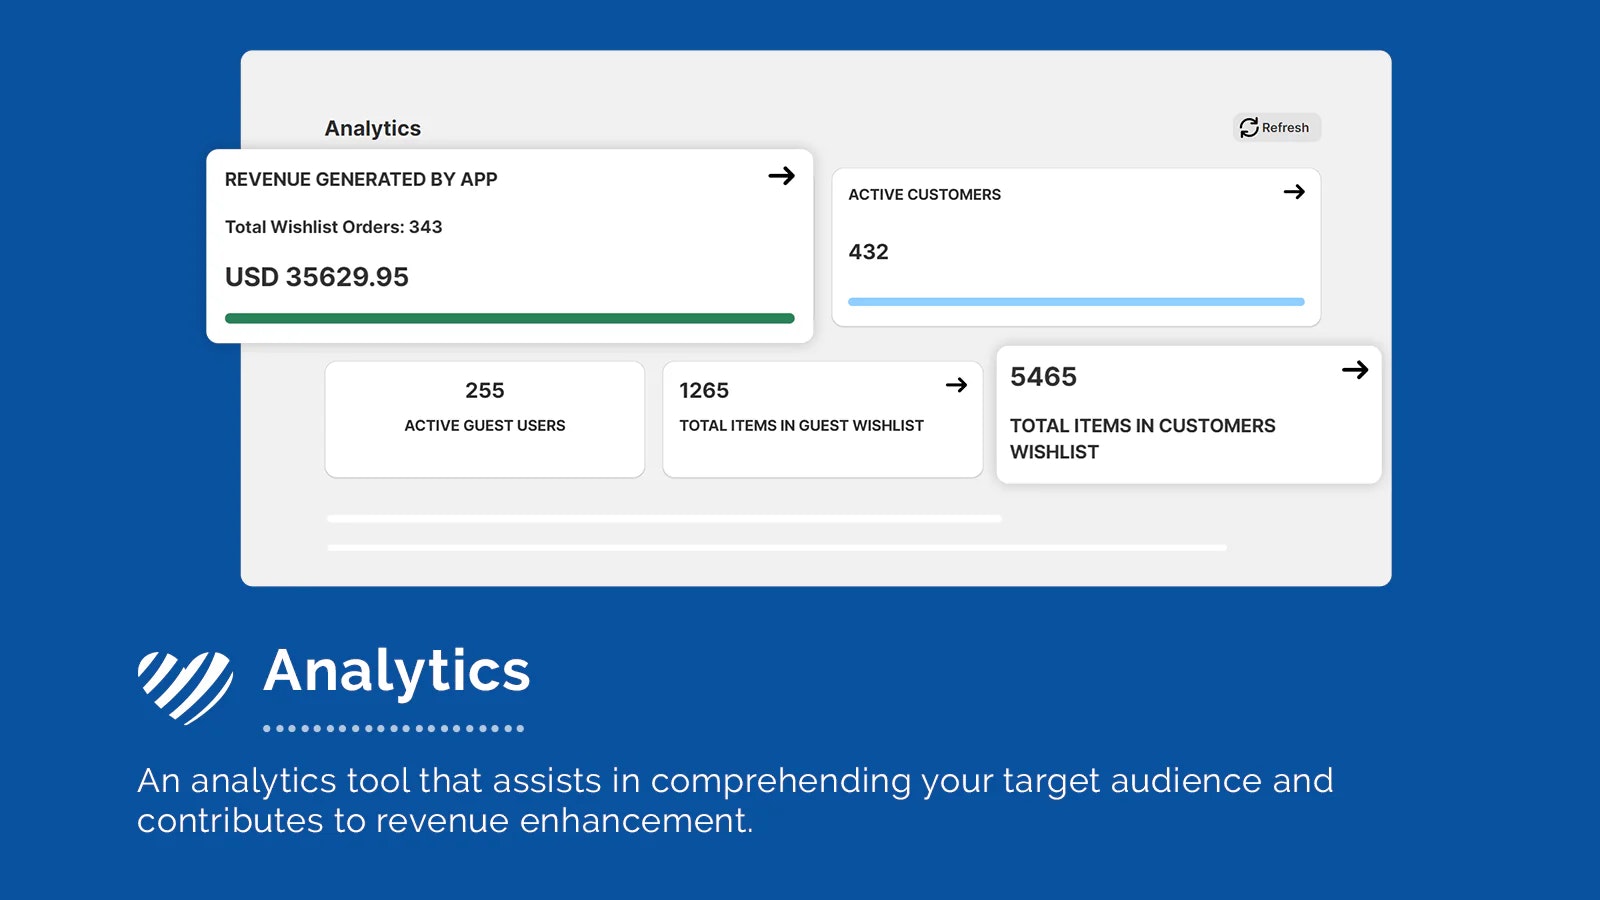
Task: Click the circular arrows inside the Refresh button
Action: (x=1248, y=127)
